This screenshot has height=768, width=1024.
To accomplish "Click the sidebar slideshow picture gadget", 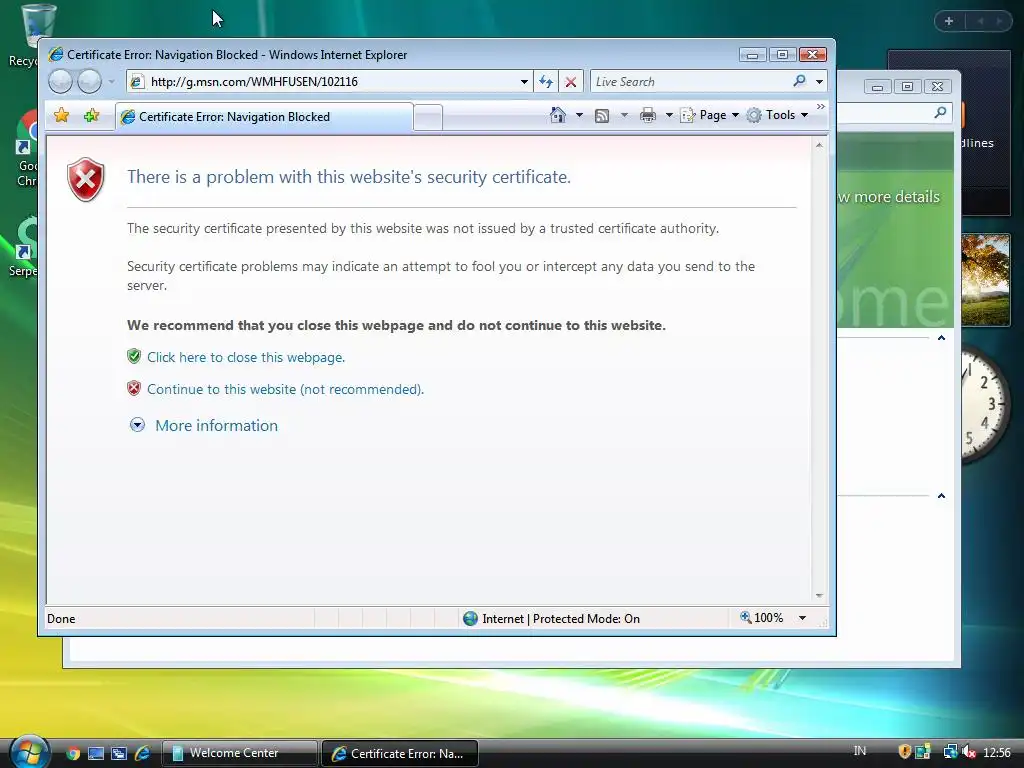I will tap(985, 280).
